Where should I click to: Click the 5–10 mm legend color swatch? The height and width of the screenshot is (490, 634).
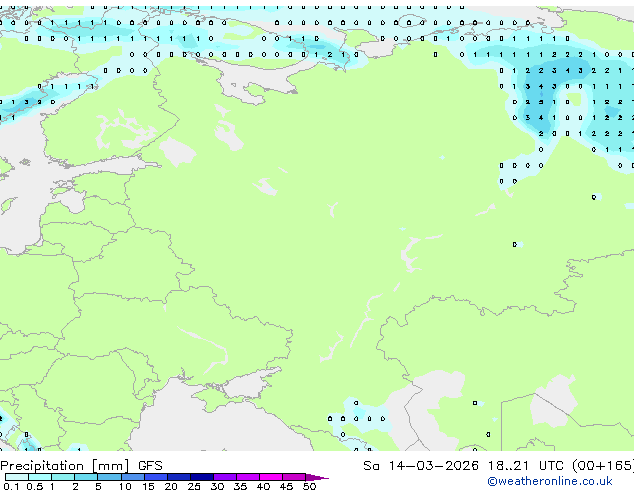[x=109, y=477]
